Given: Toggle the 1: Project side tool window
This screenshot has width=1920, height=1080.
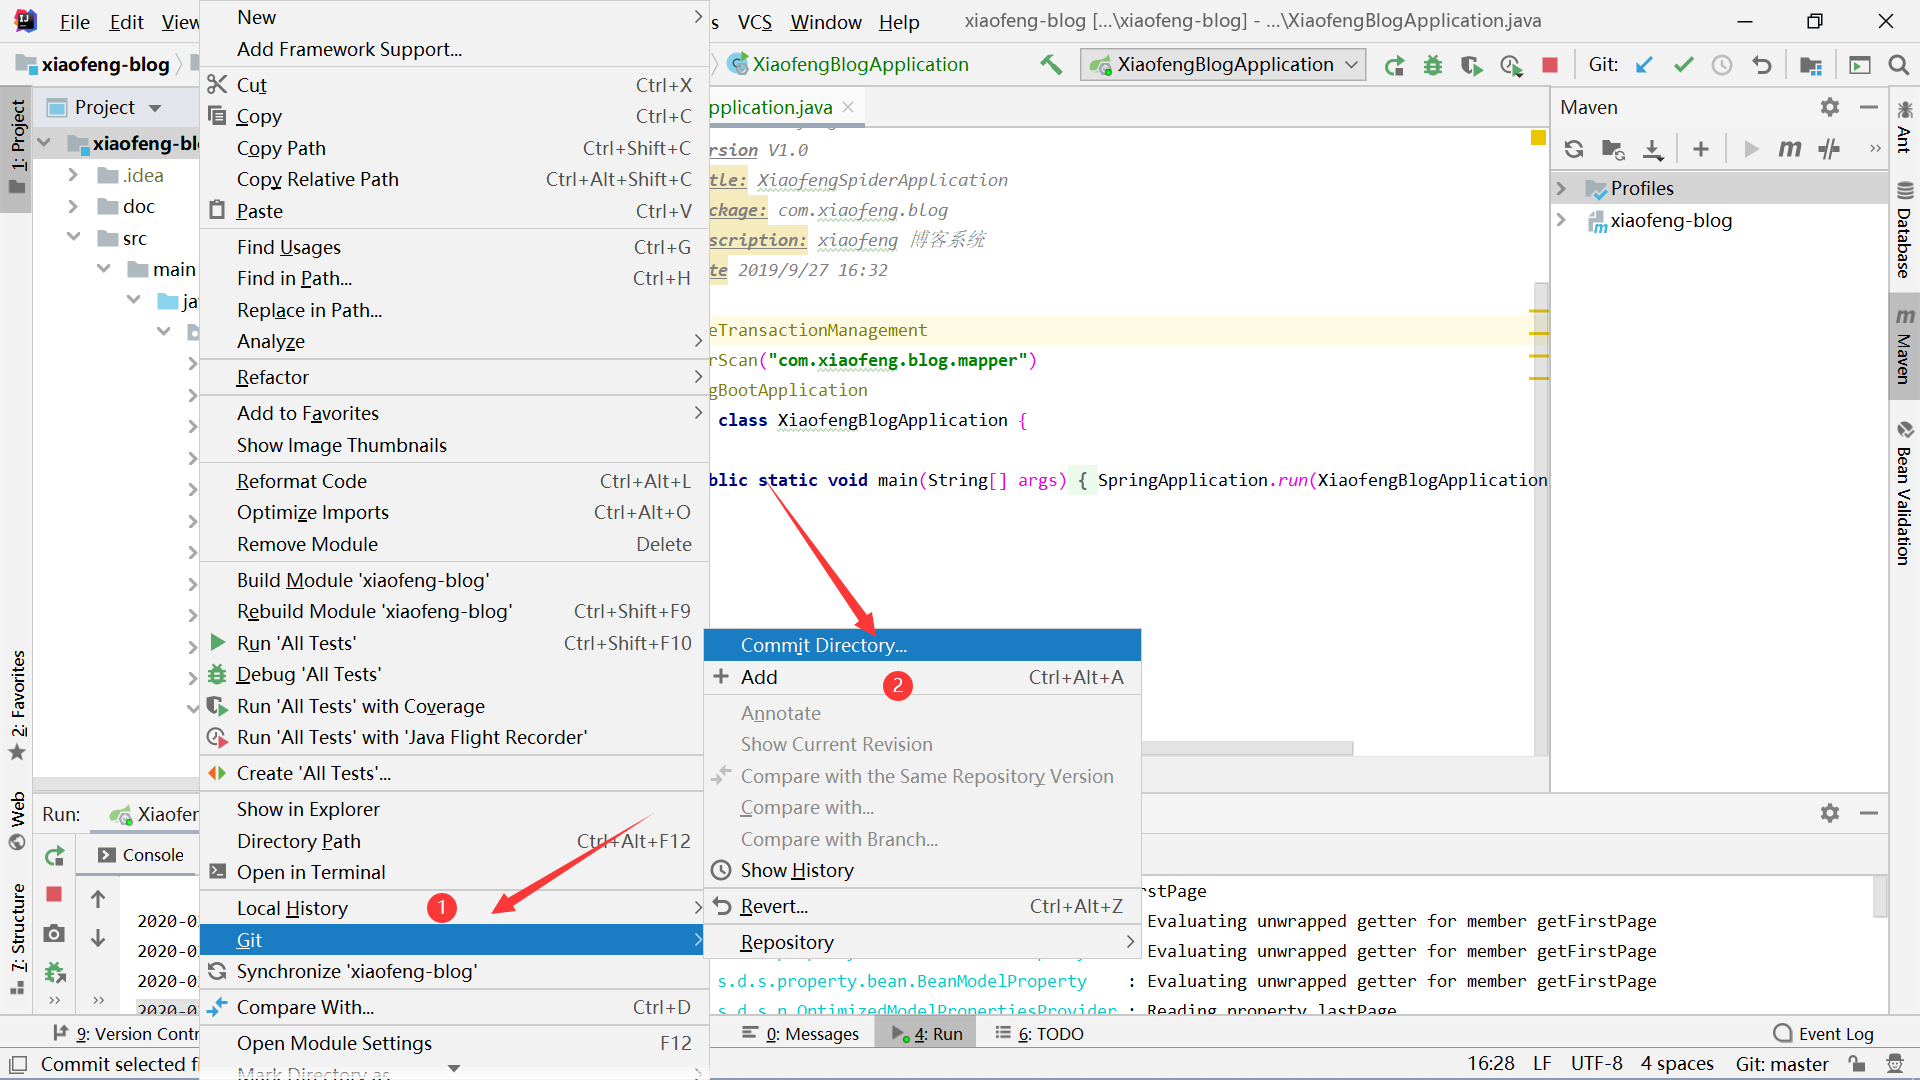Looking at the screenshot, I should point(17,148).
